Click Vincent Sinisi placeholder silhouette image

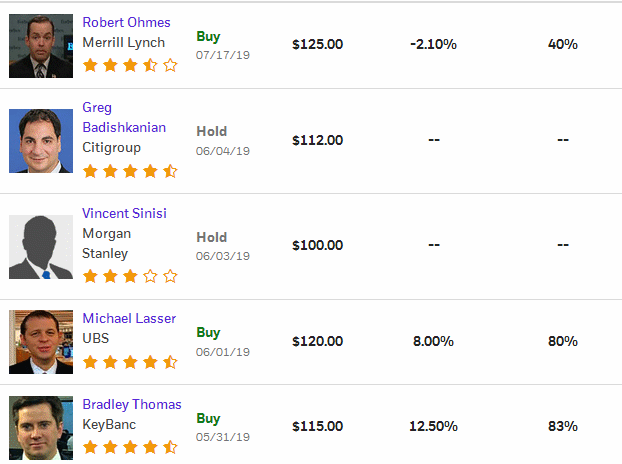tap(41, 247)
